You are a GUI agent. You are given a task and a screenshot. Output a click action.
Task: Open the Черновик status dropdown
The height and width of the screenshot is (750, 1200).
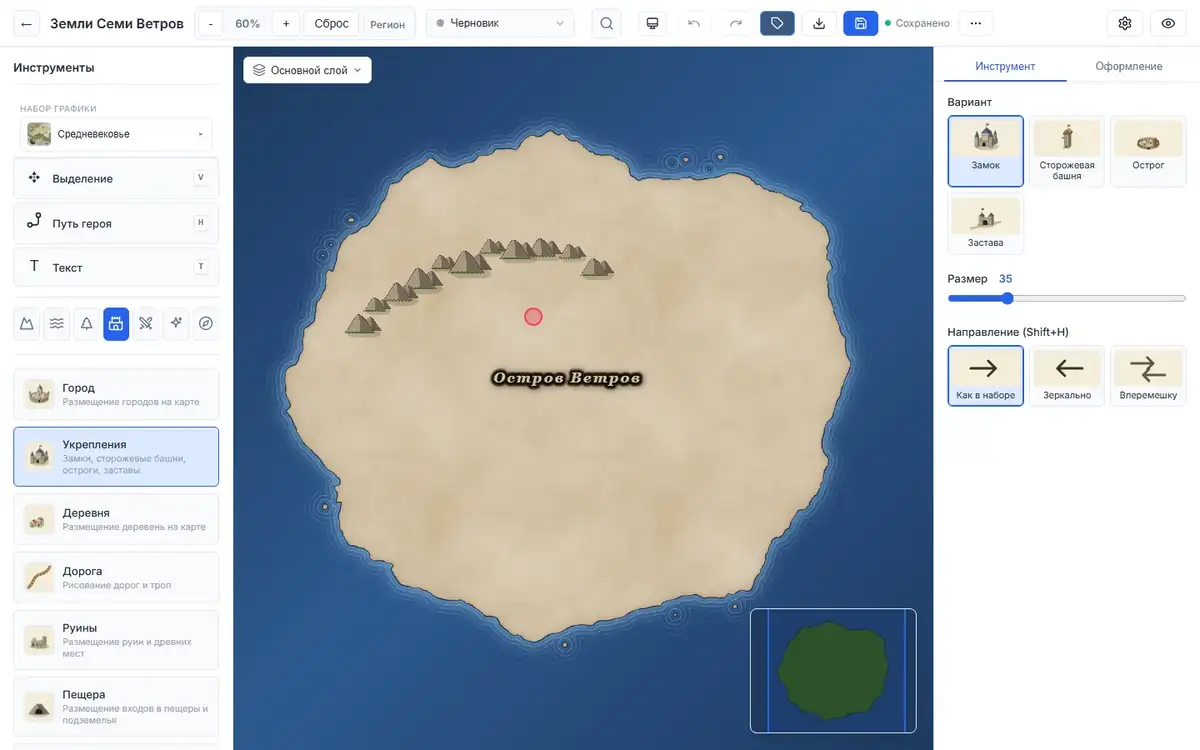coord(500,23)
